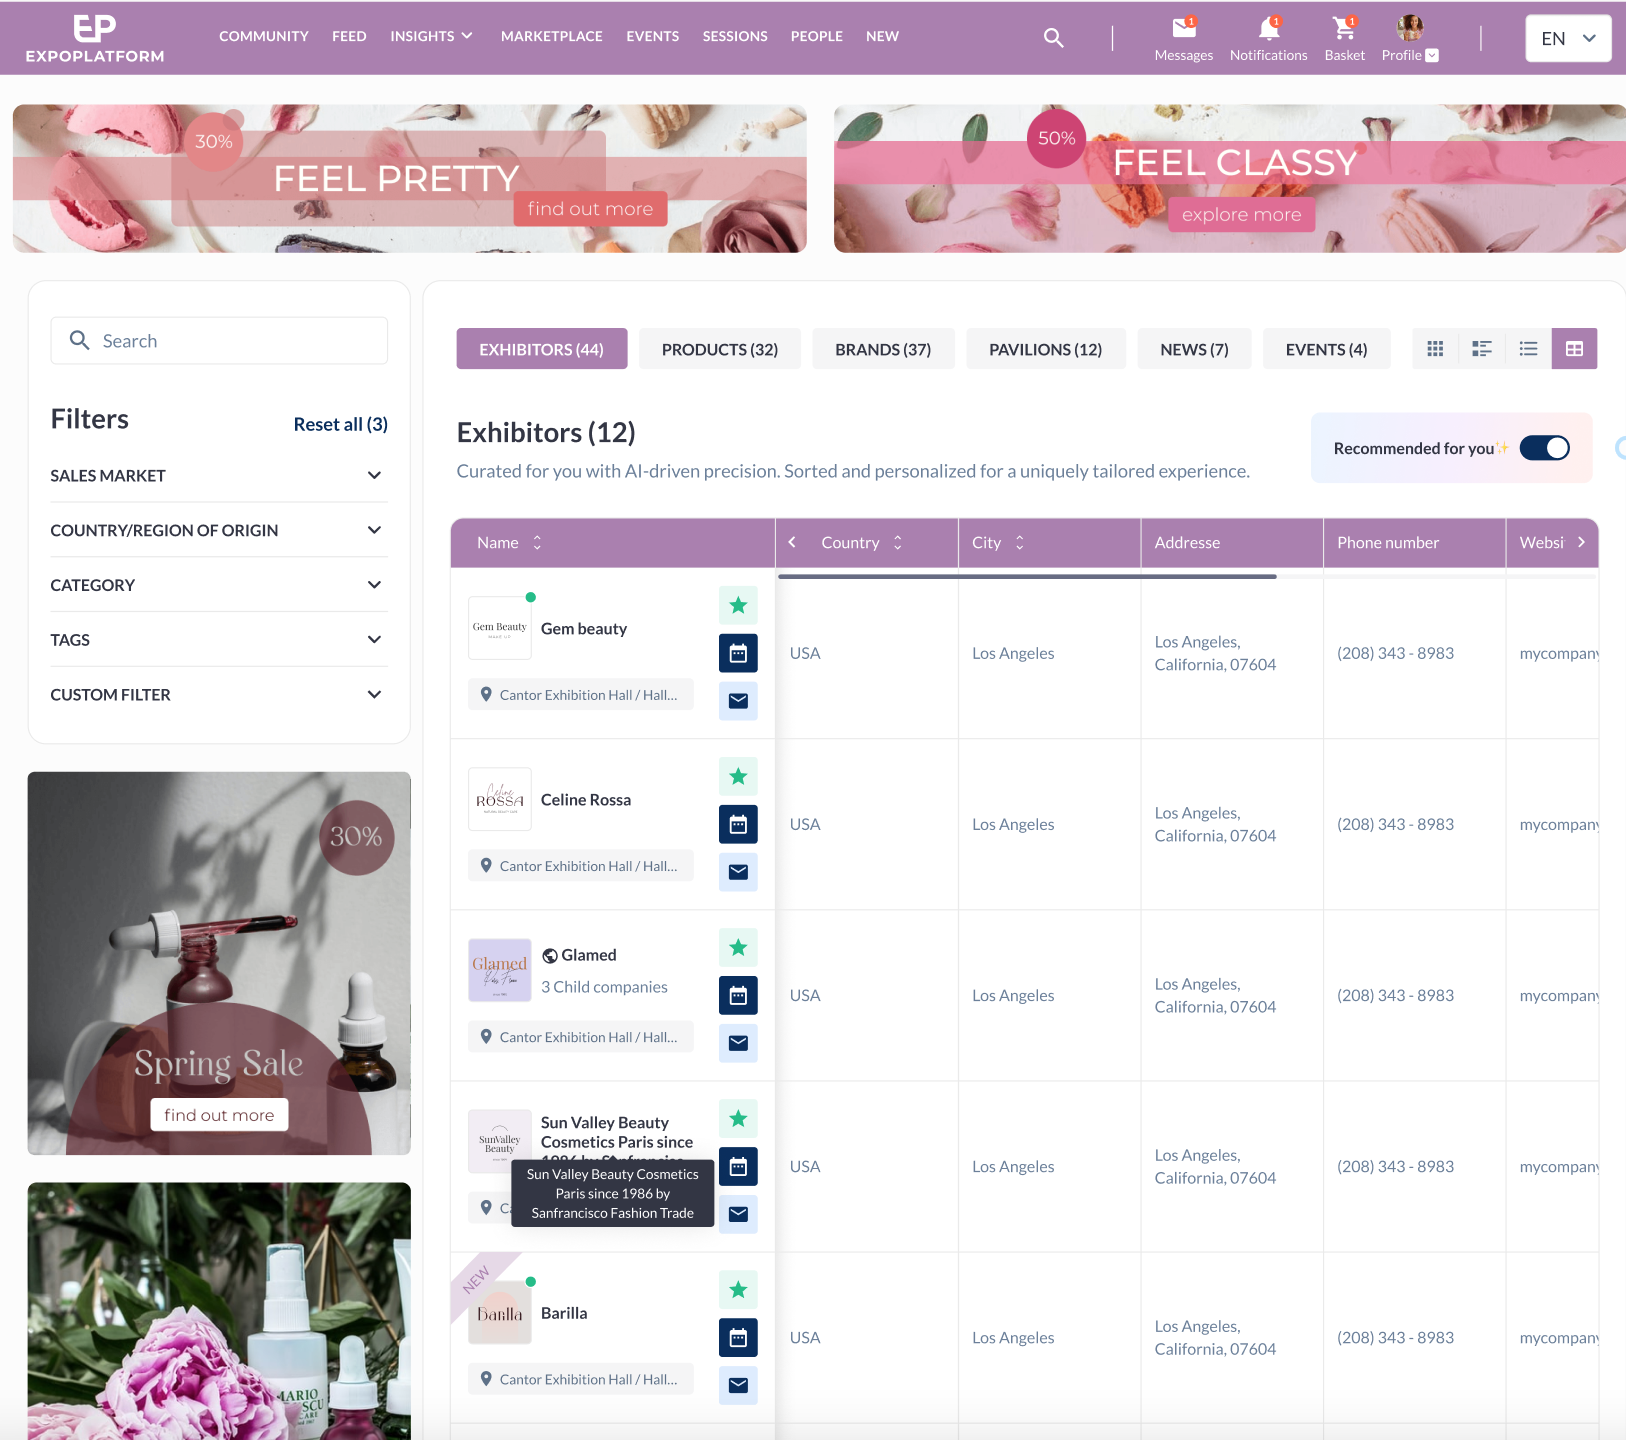Click envelope icon for Glamed
This screenshot has height=1440, width=1626.
tap(738, 1043)
